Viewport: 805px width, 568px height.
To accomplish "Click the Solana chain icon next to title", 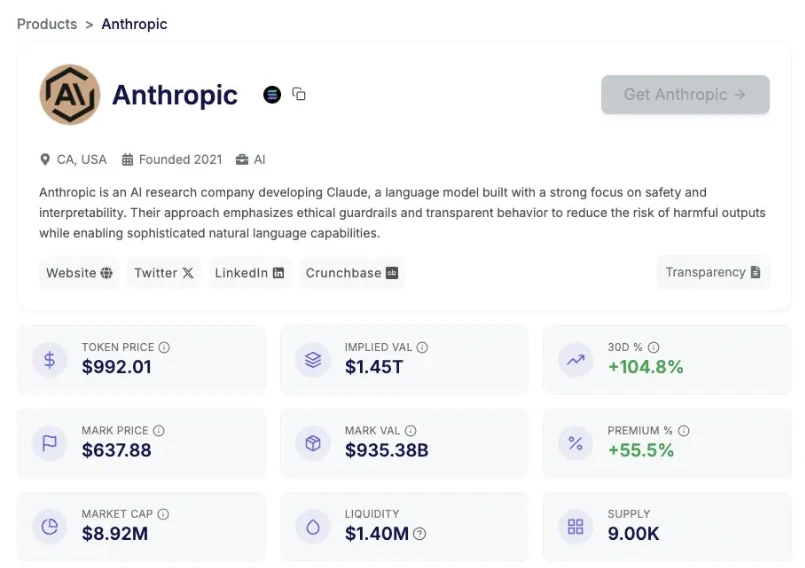I will tap(272, 94).
